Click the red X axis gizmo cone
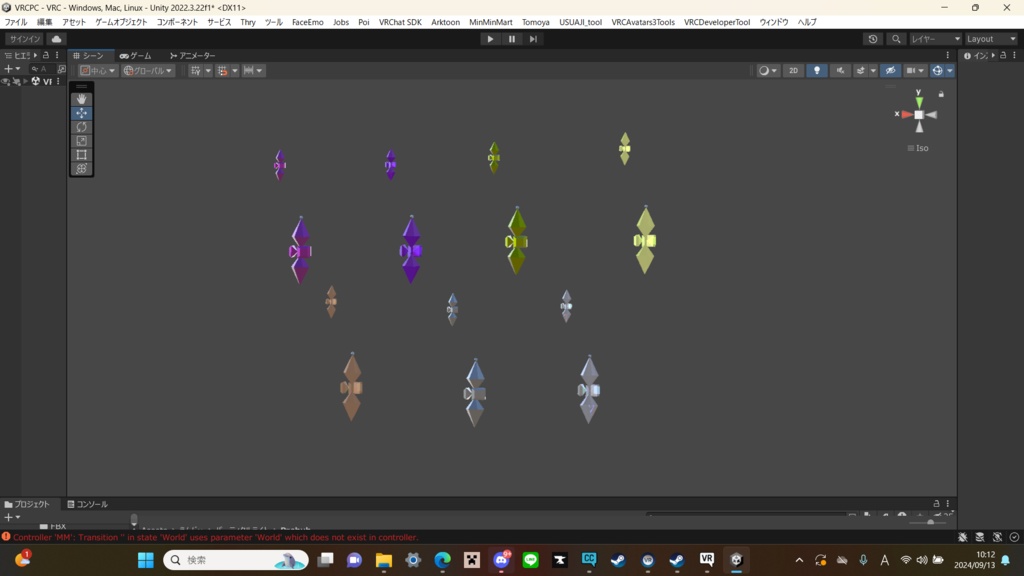This screenshot has height=576, width=1024. [x=907, y=114]
